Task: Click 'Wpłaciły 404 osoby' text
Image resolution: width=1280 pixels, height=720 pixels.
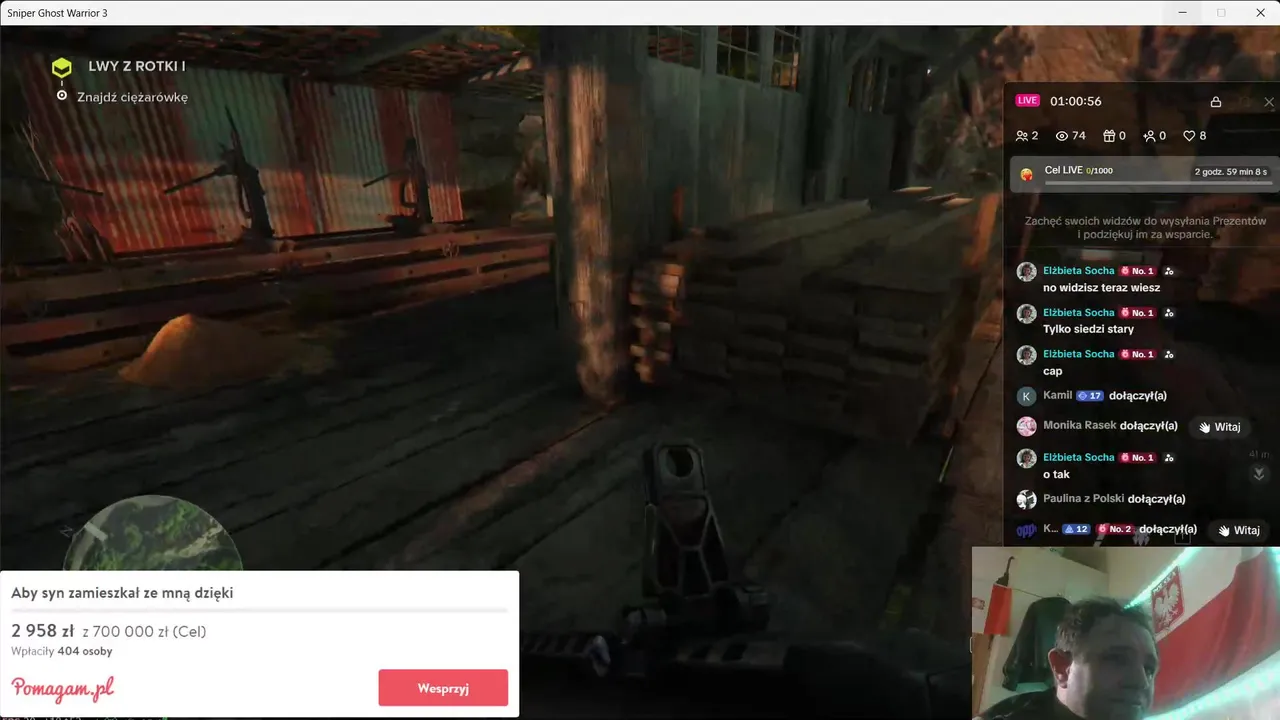Action: pos(62,651)
